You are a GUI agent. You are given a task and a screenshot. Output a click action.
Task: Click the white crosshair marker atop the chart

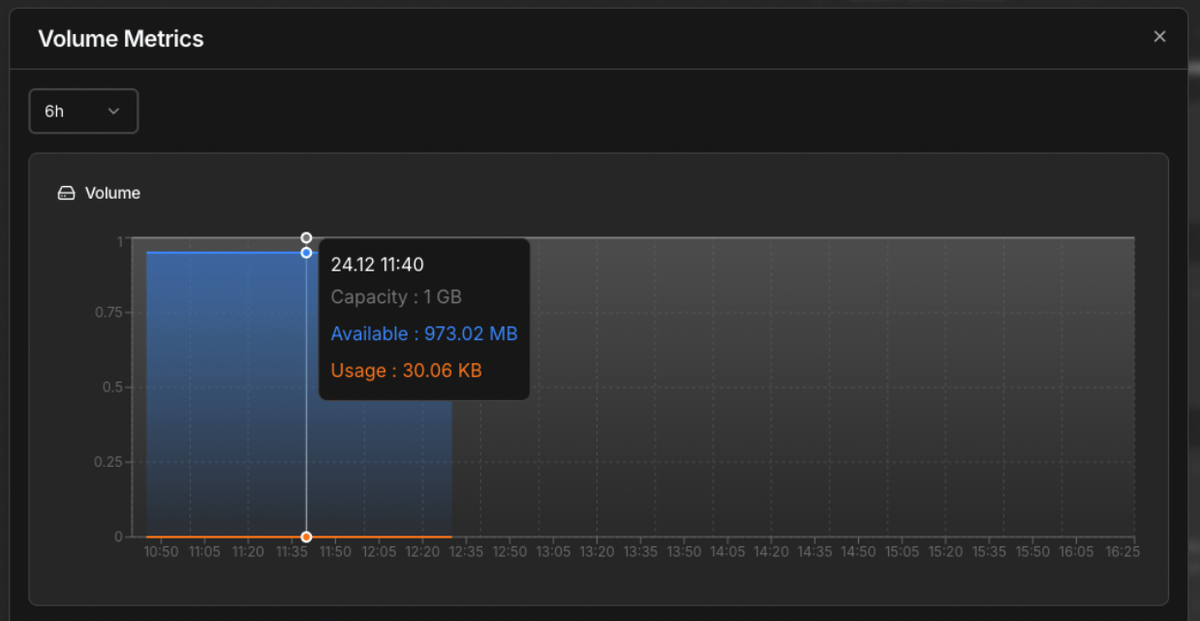pos(306,238)
